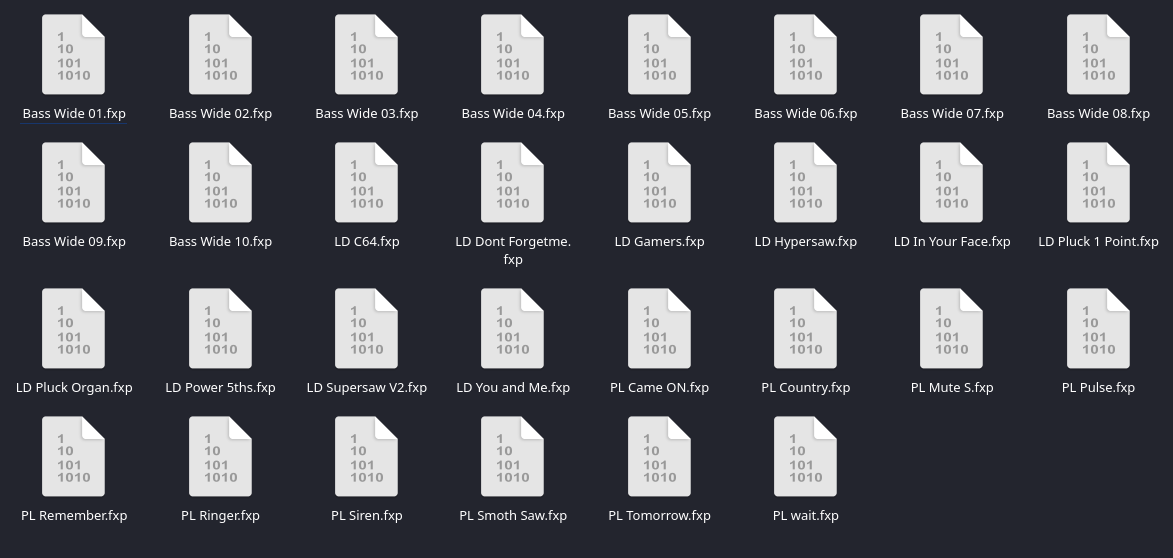Highlight the Bass Wide 10.fxp file icon
The width and height of the screenshot is (1173, 558).
(x=220, y=183)
